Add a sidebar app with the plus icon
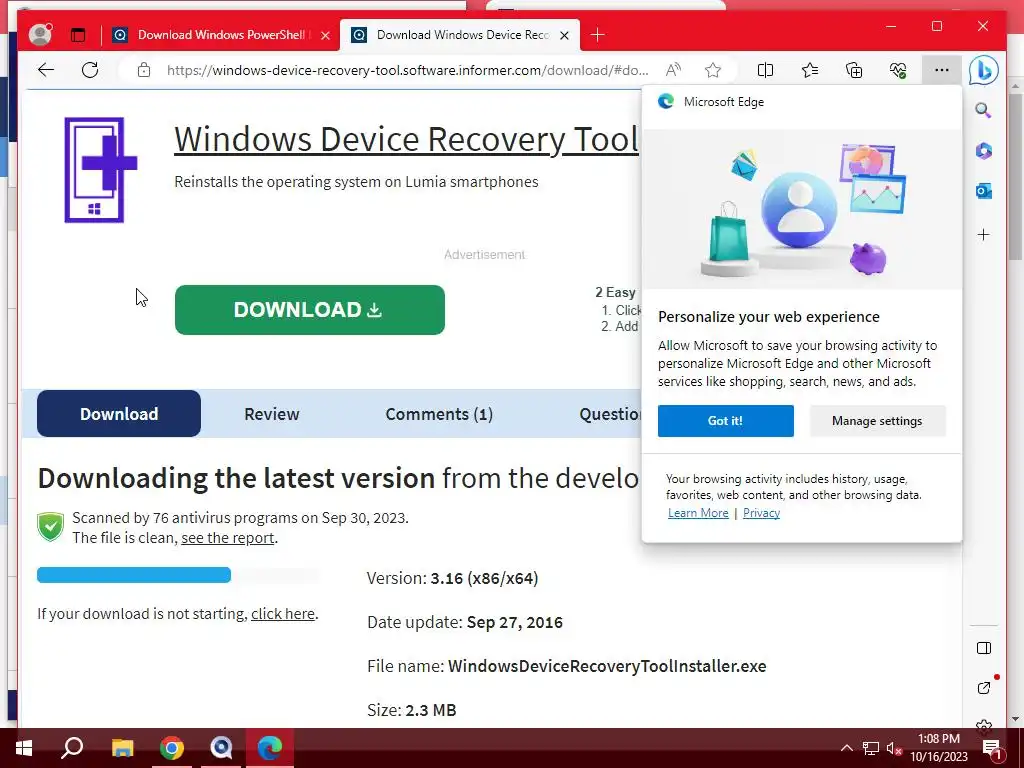 pos(984,234)
